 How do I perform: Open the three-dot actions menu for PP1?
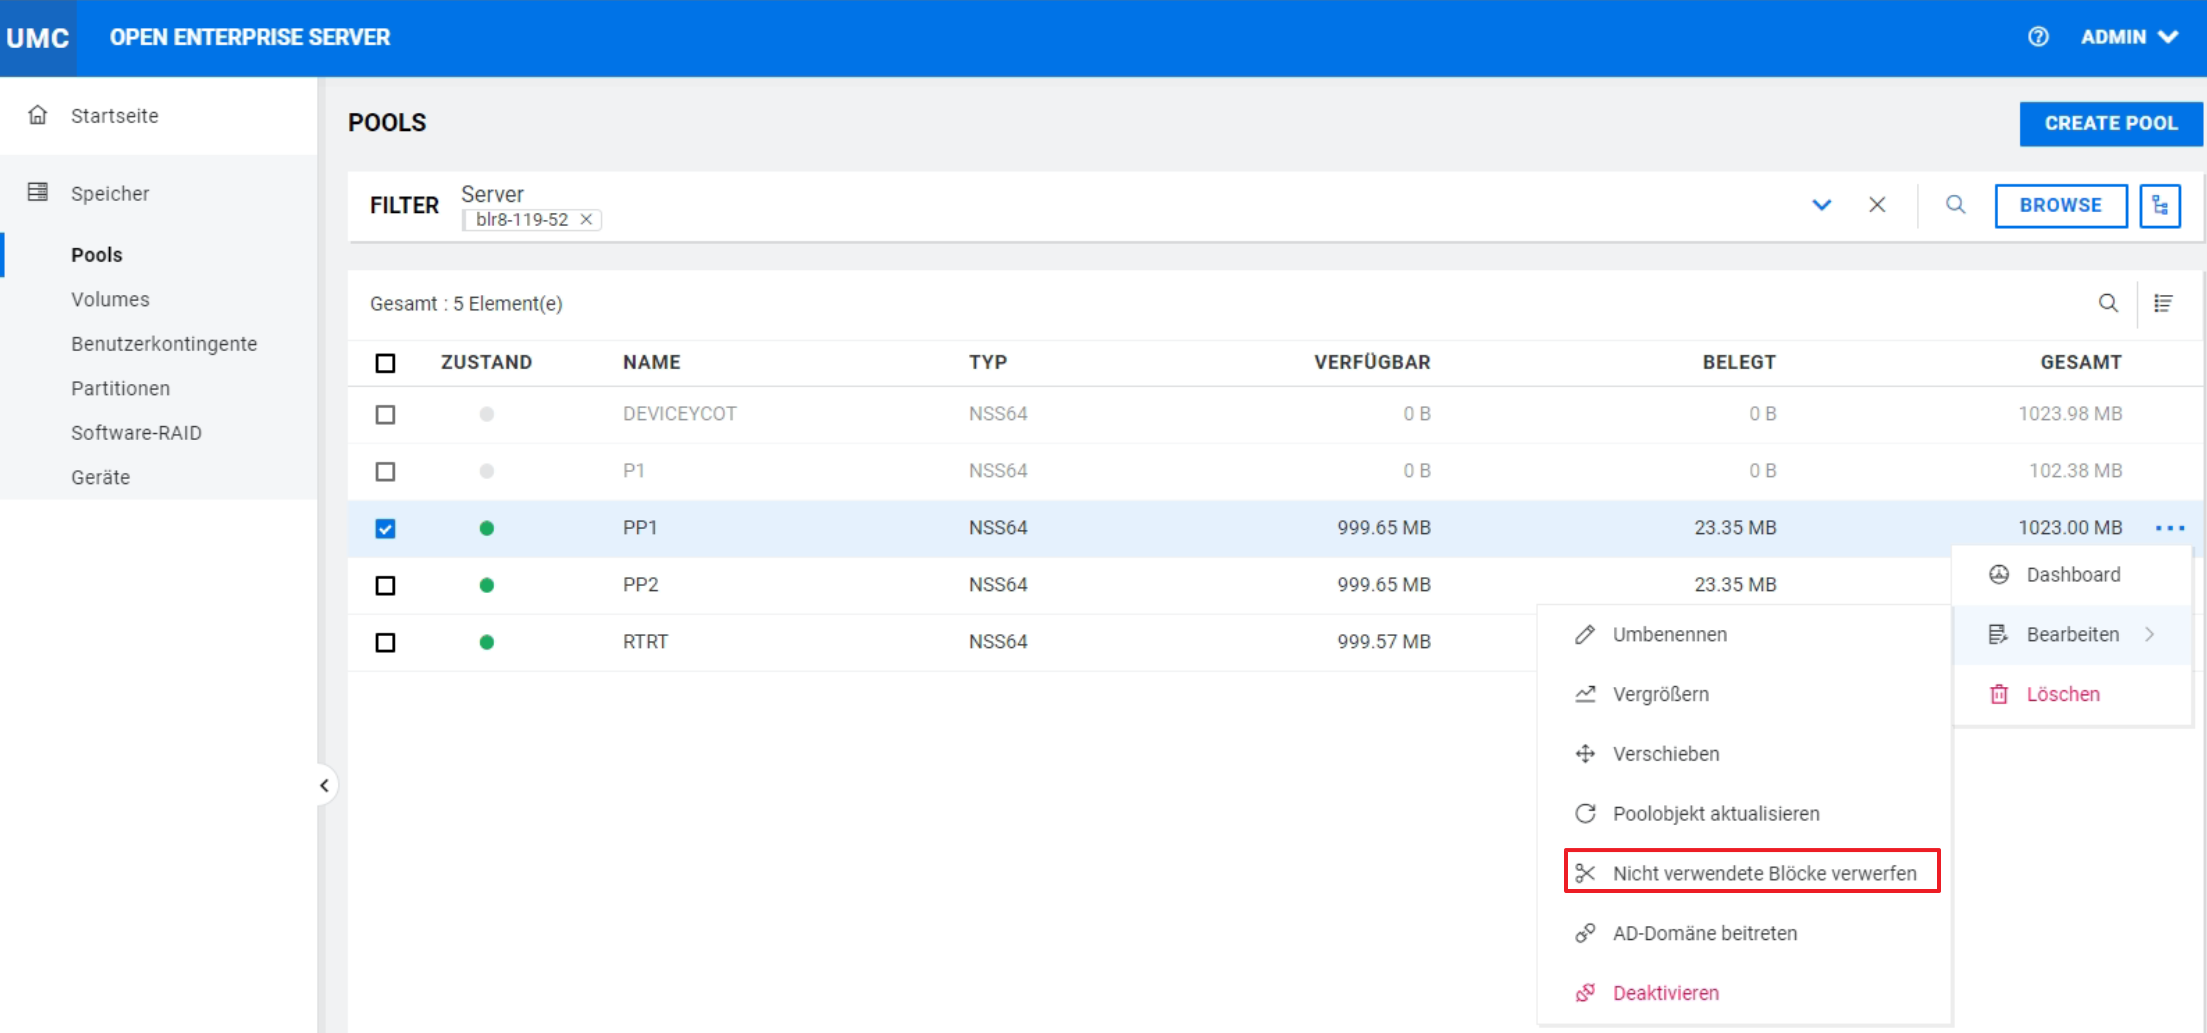coord(2169,528)
